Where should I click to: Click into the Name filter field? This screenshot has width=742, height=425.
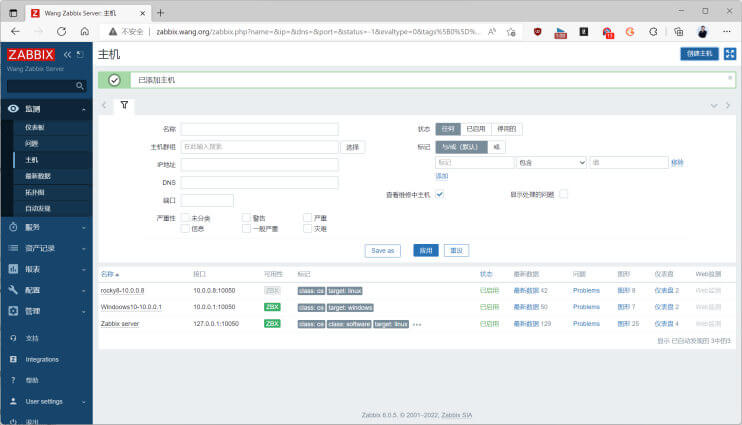(x=259, y=129)
